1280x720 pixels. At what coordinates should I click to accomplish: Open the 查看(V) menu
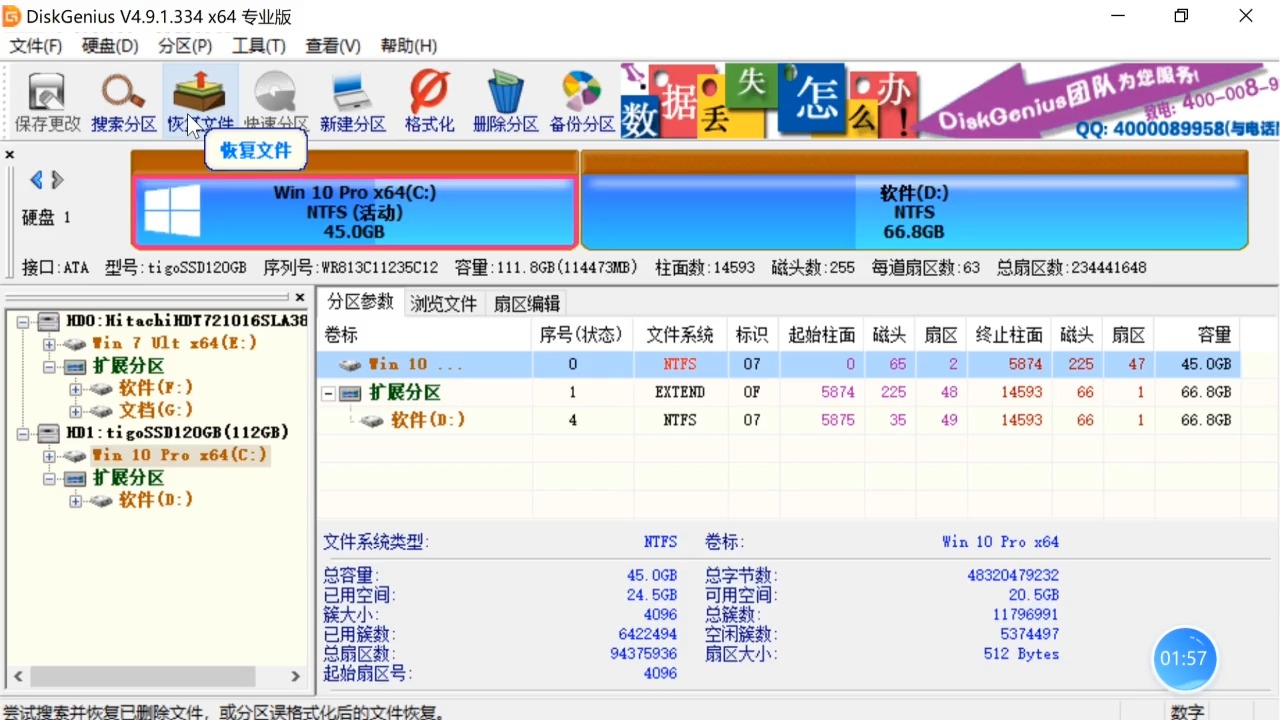(x=333, y=46)
